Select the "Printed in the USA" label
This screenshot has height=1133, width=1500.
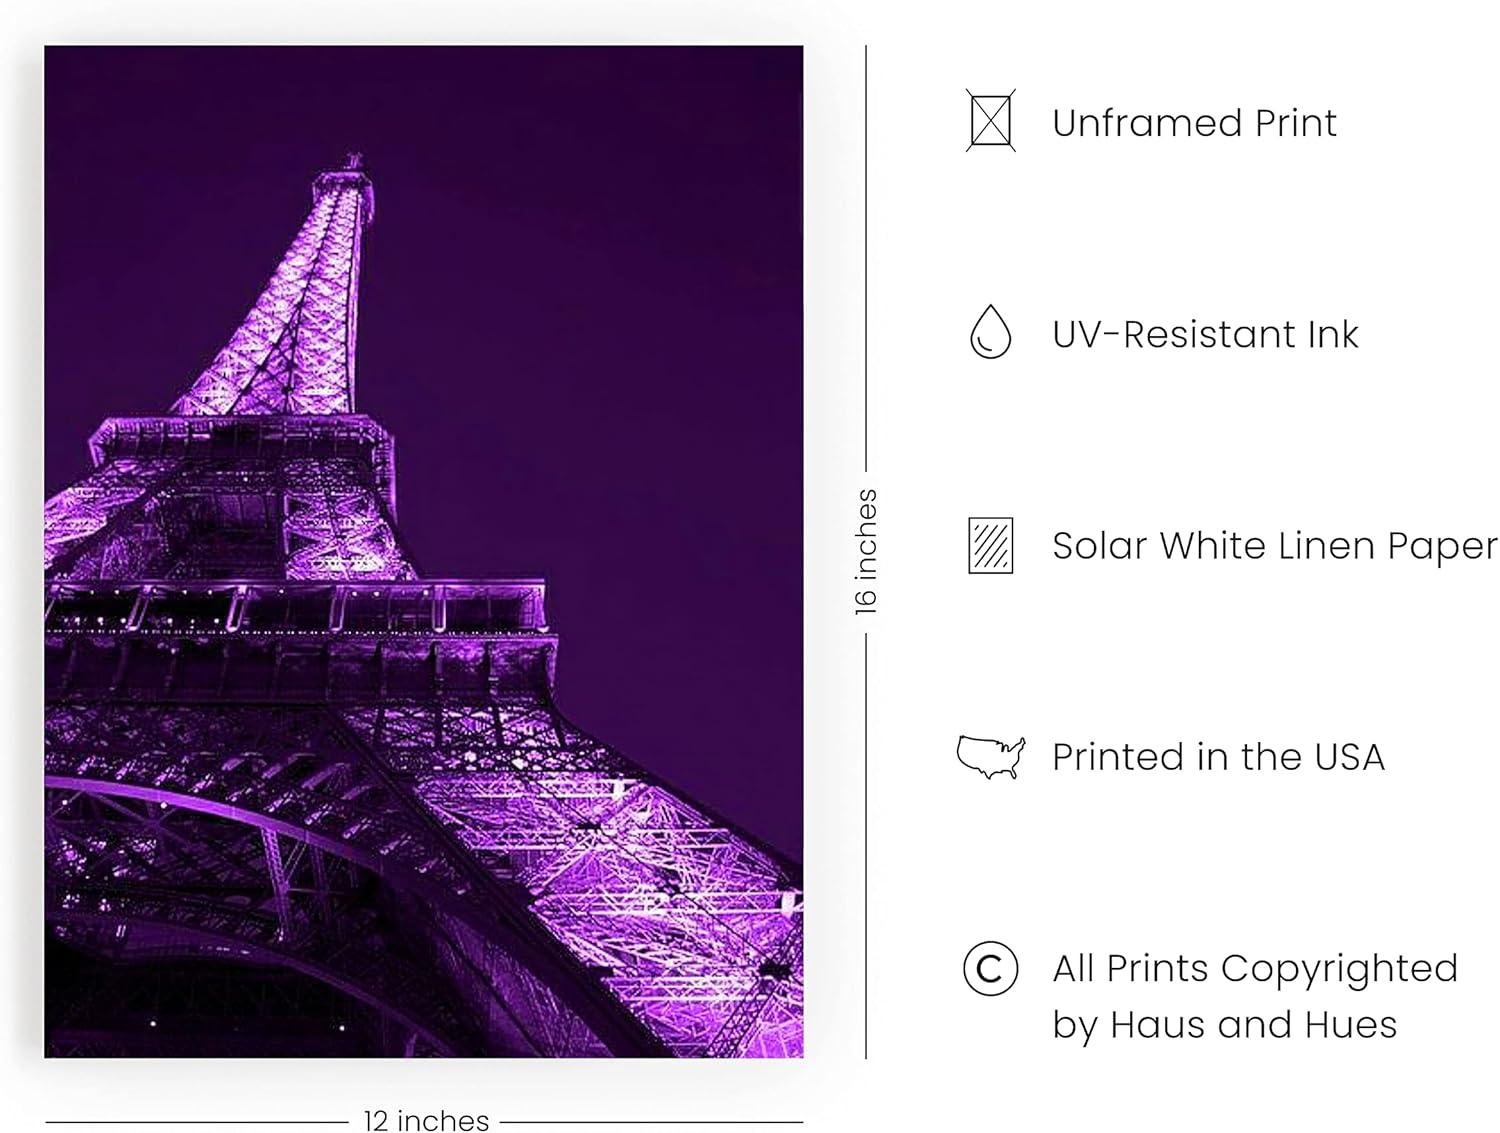click(x=1218, y=757)
